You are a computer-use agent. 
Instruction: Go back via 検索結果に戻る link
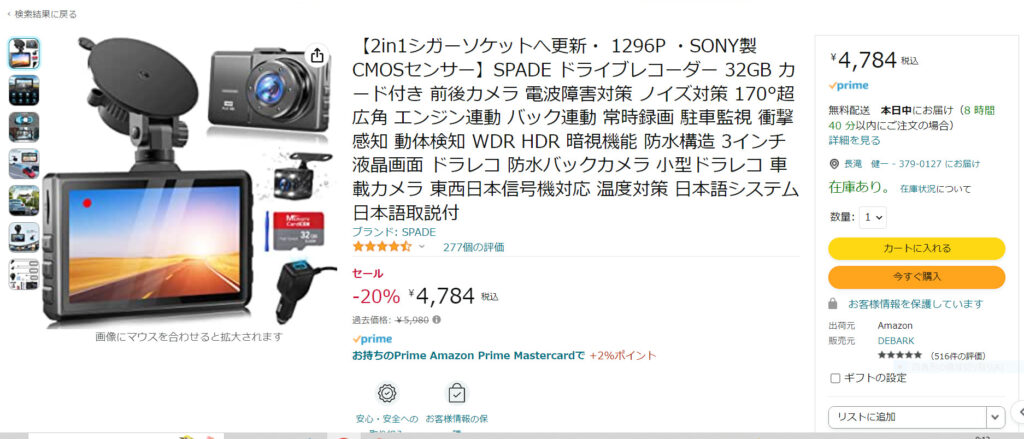tap(41, 14)
